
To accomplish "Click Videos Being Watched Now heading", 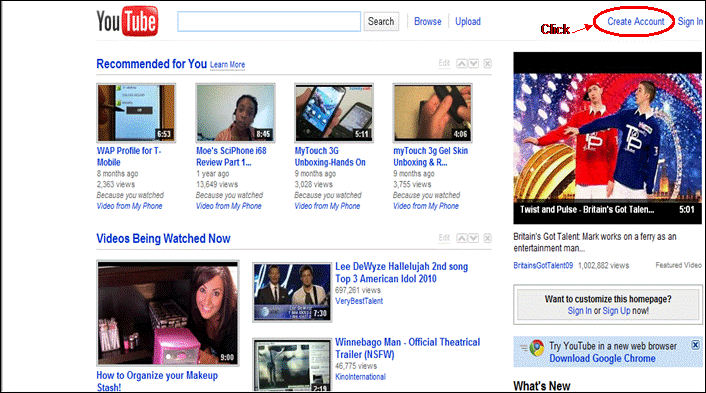I will click(163, 238).
